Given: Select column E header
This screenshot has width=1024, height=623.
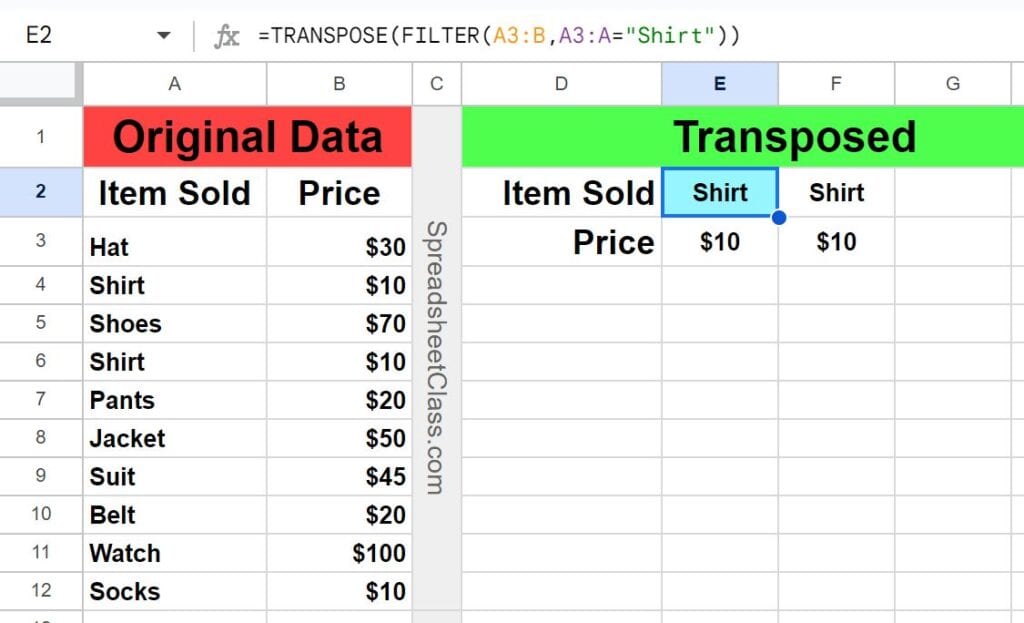Looking at the screenshot, I should coord(720,84).
